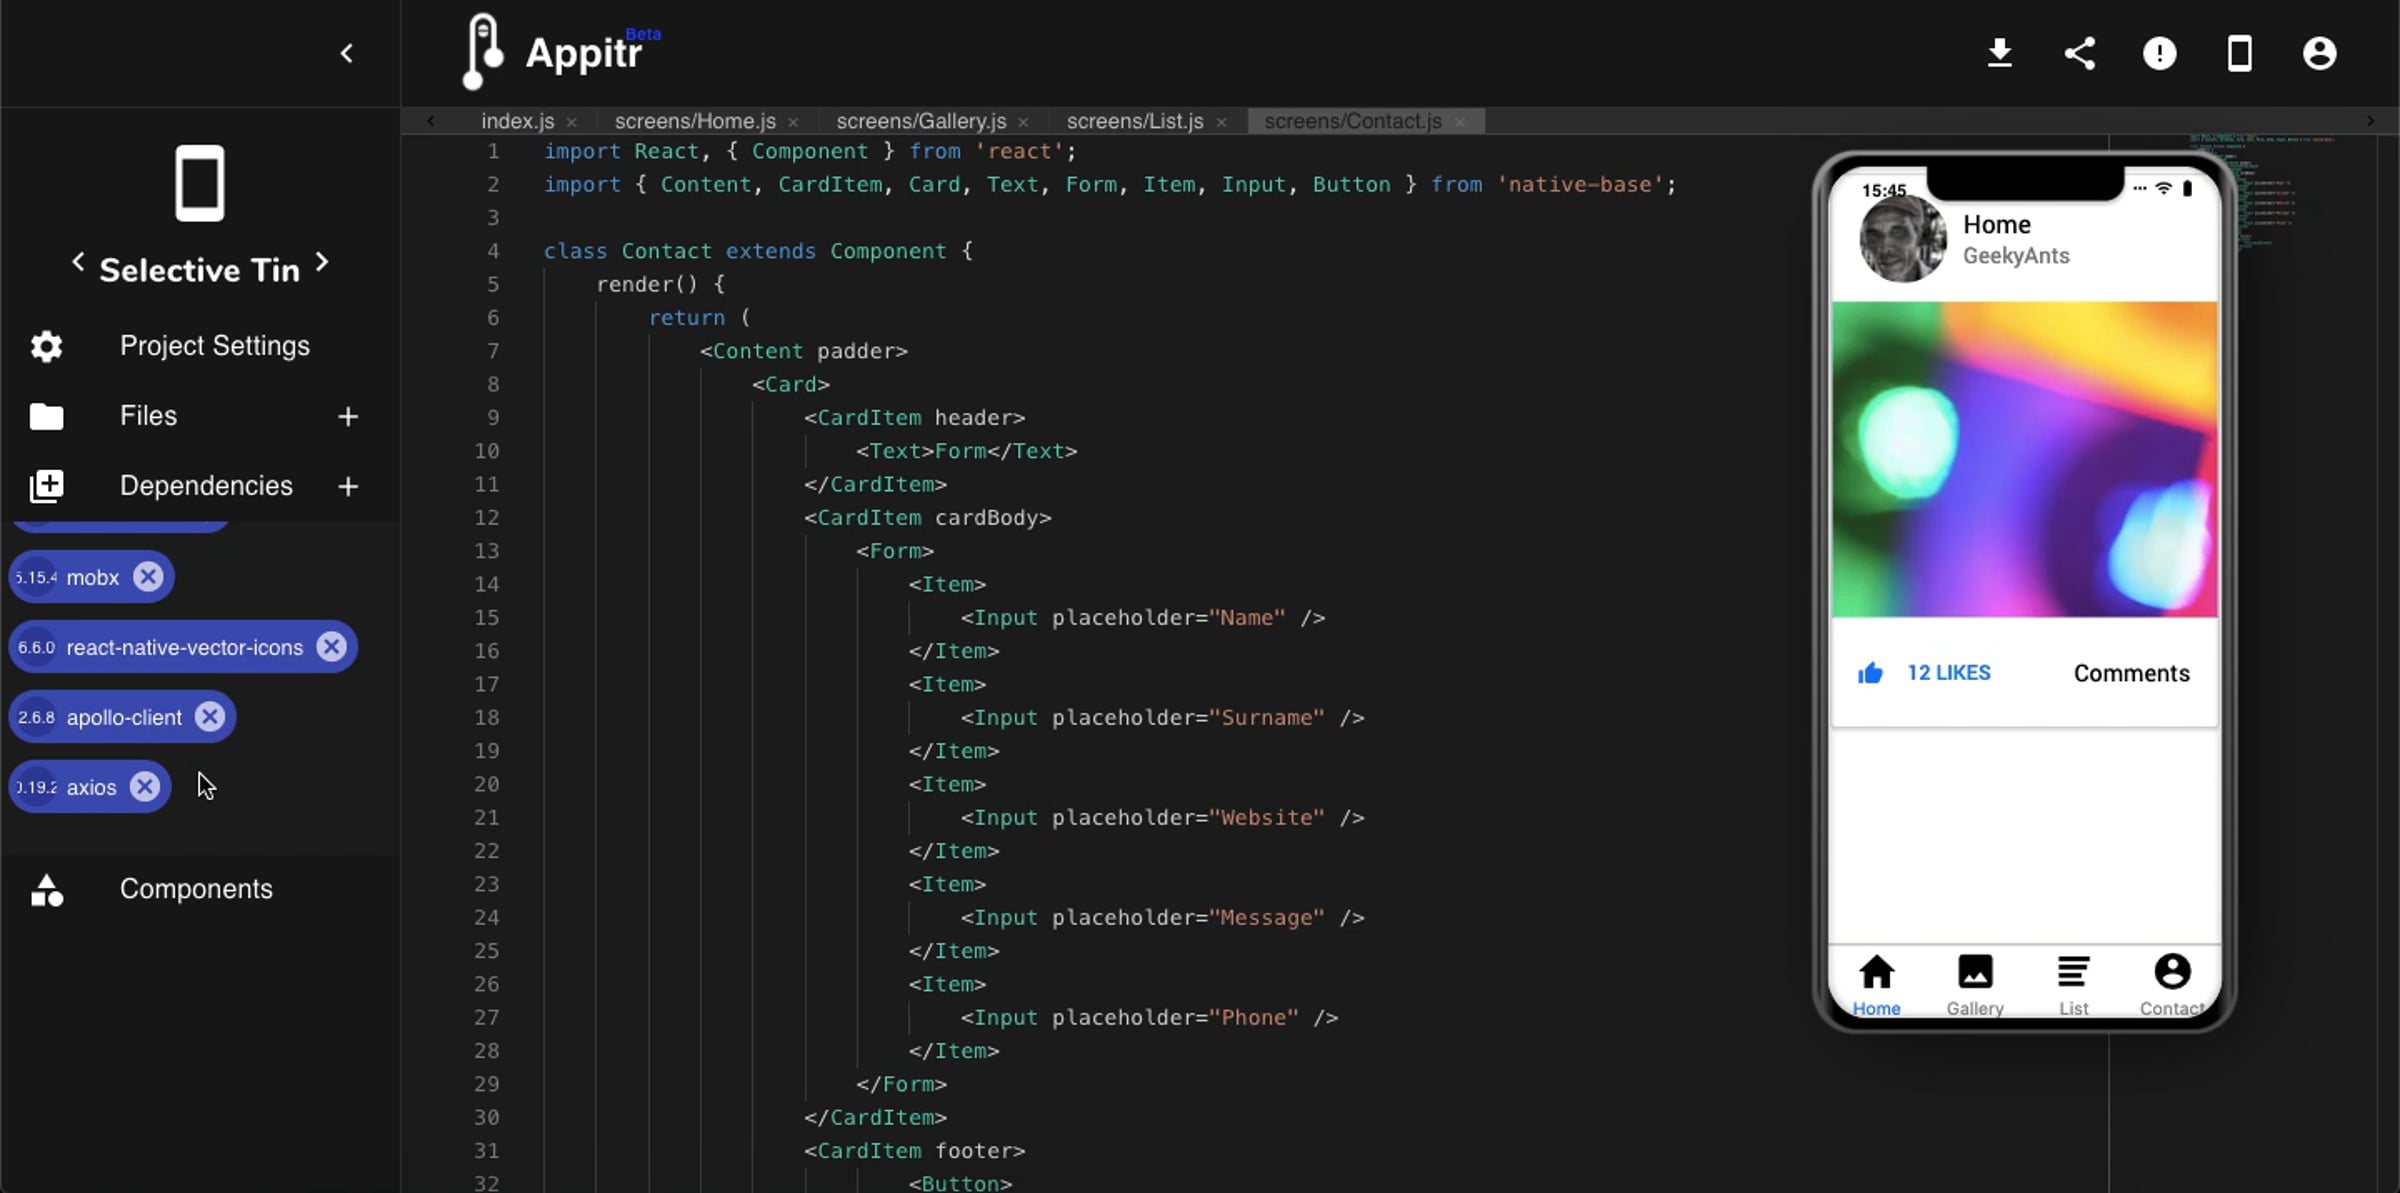Click the thumbs-up like icon

1870,673
